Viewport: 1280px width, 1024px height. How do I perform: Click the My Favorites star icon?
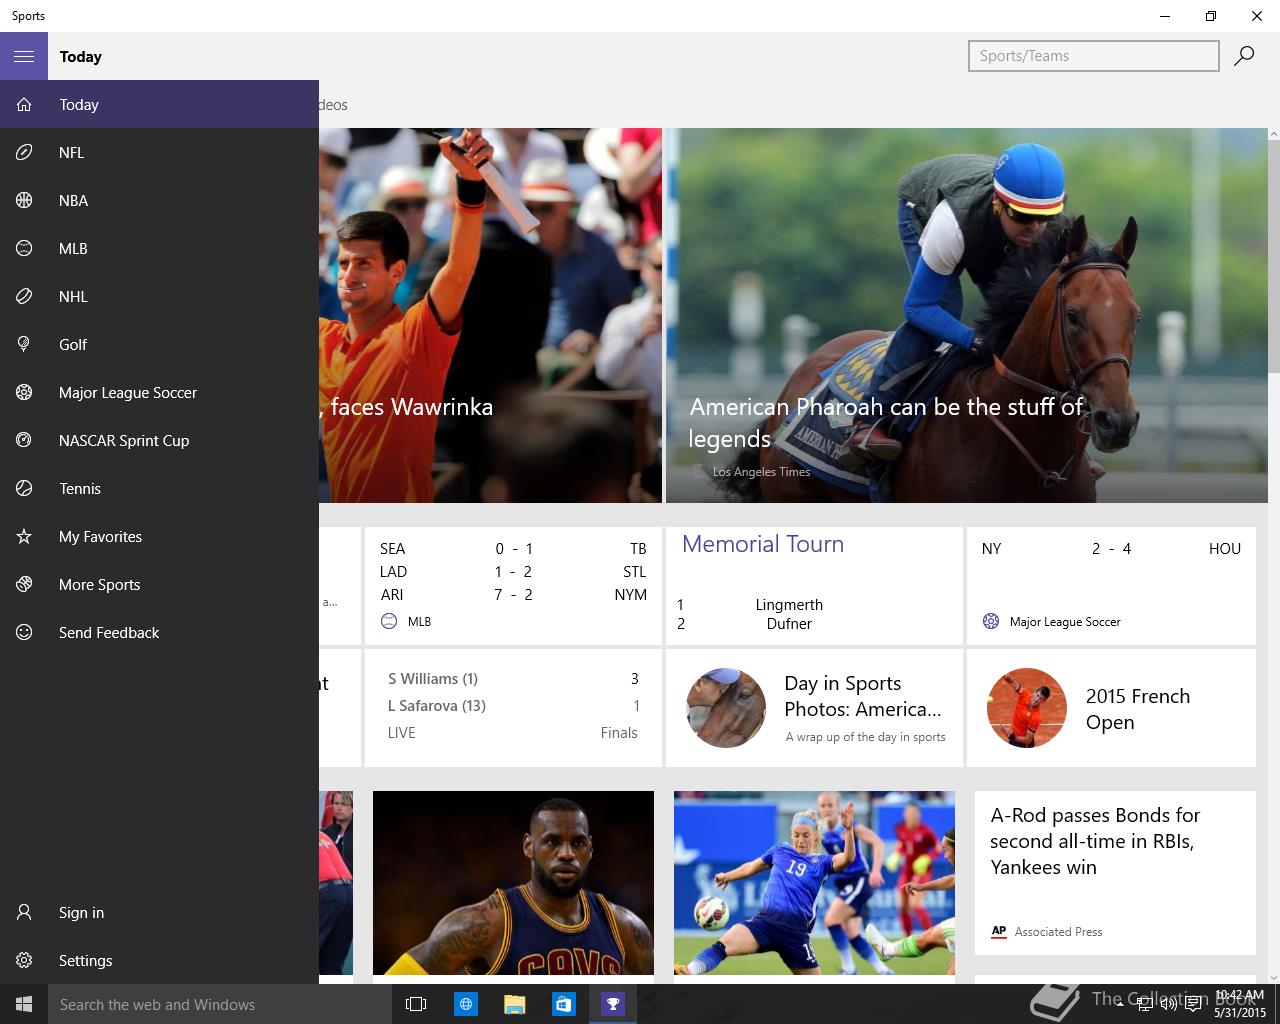click(24, 536)
